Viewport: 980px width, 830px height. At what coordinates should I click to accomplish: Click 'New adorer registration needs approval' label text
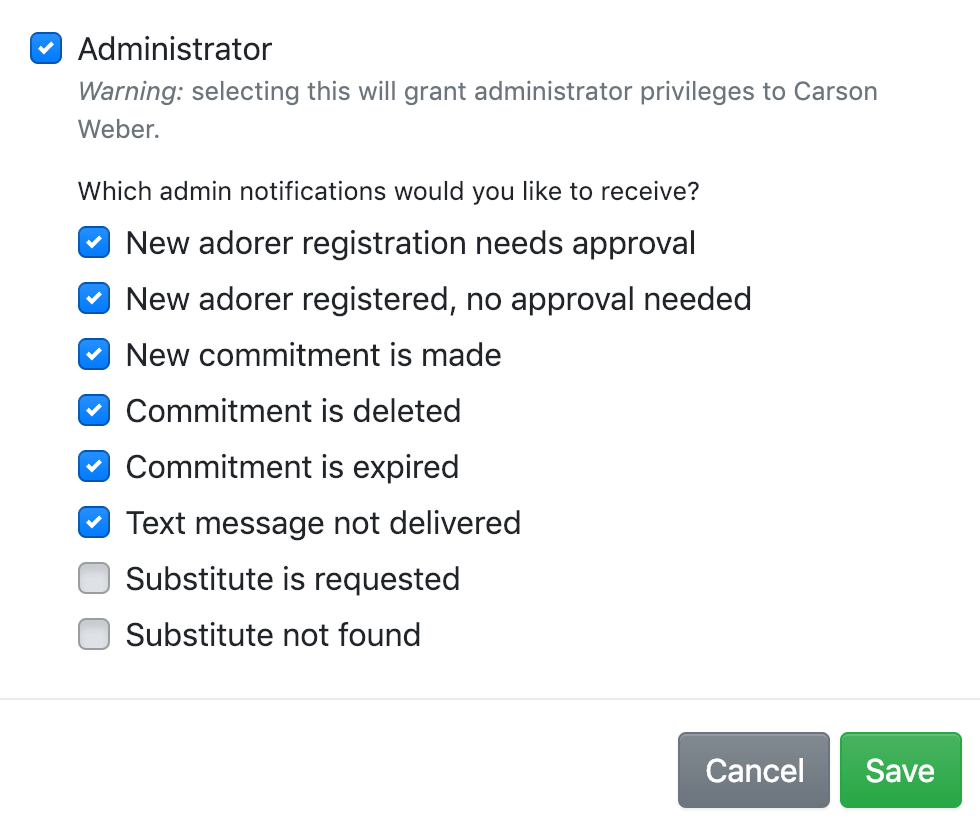[x=410, y=243]
